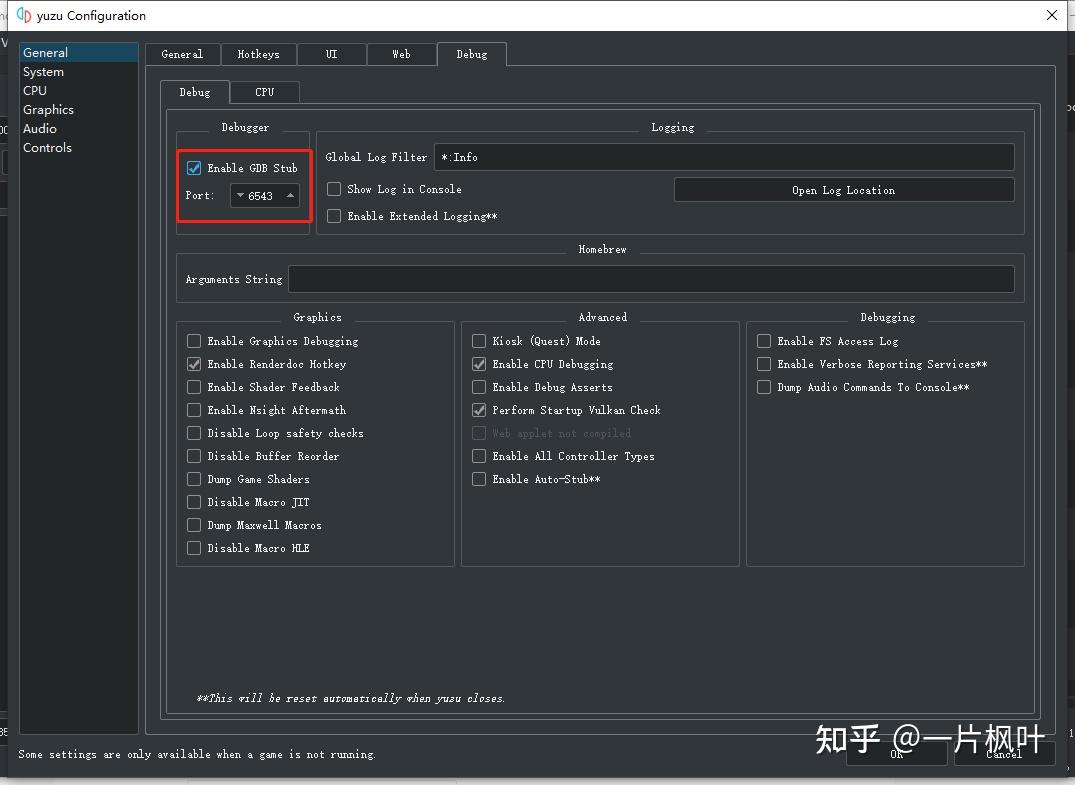Switch to the Web tab
This screenshot has width=1075, height=785.
tap(401, 54)
